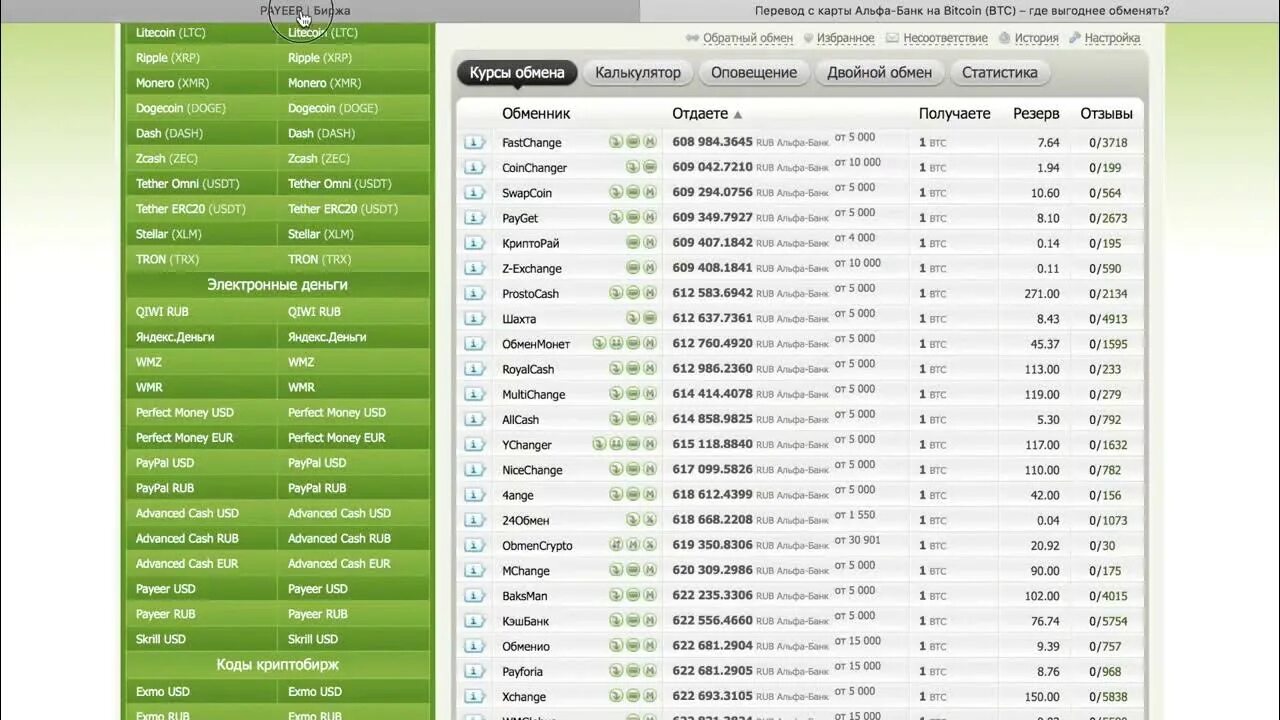Open the info icon for BaksMan
Viewport: 1280px width, 720px height.
pos(474,596)
